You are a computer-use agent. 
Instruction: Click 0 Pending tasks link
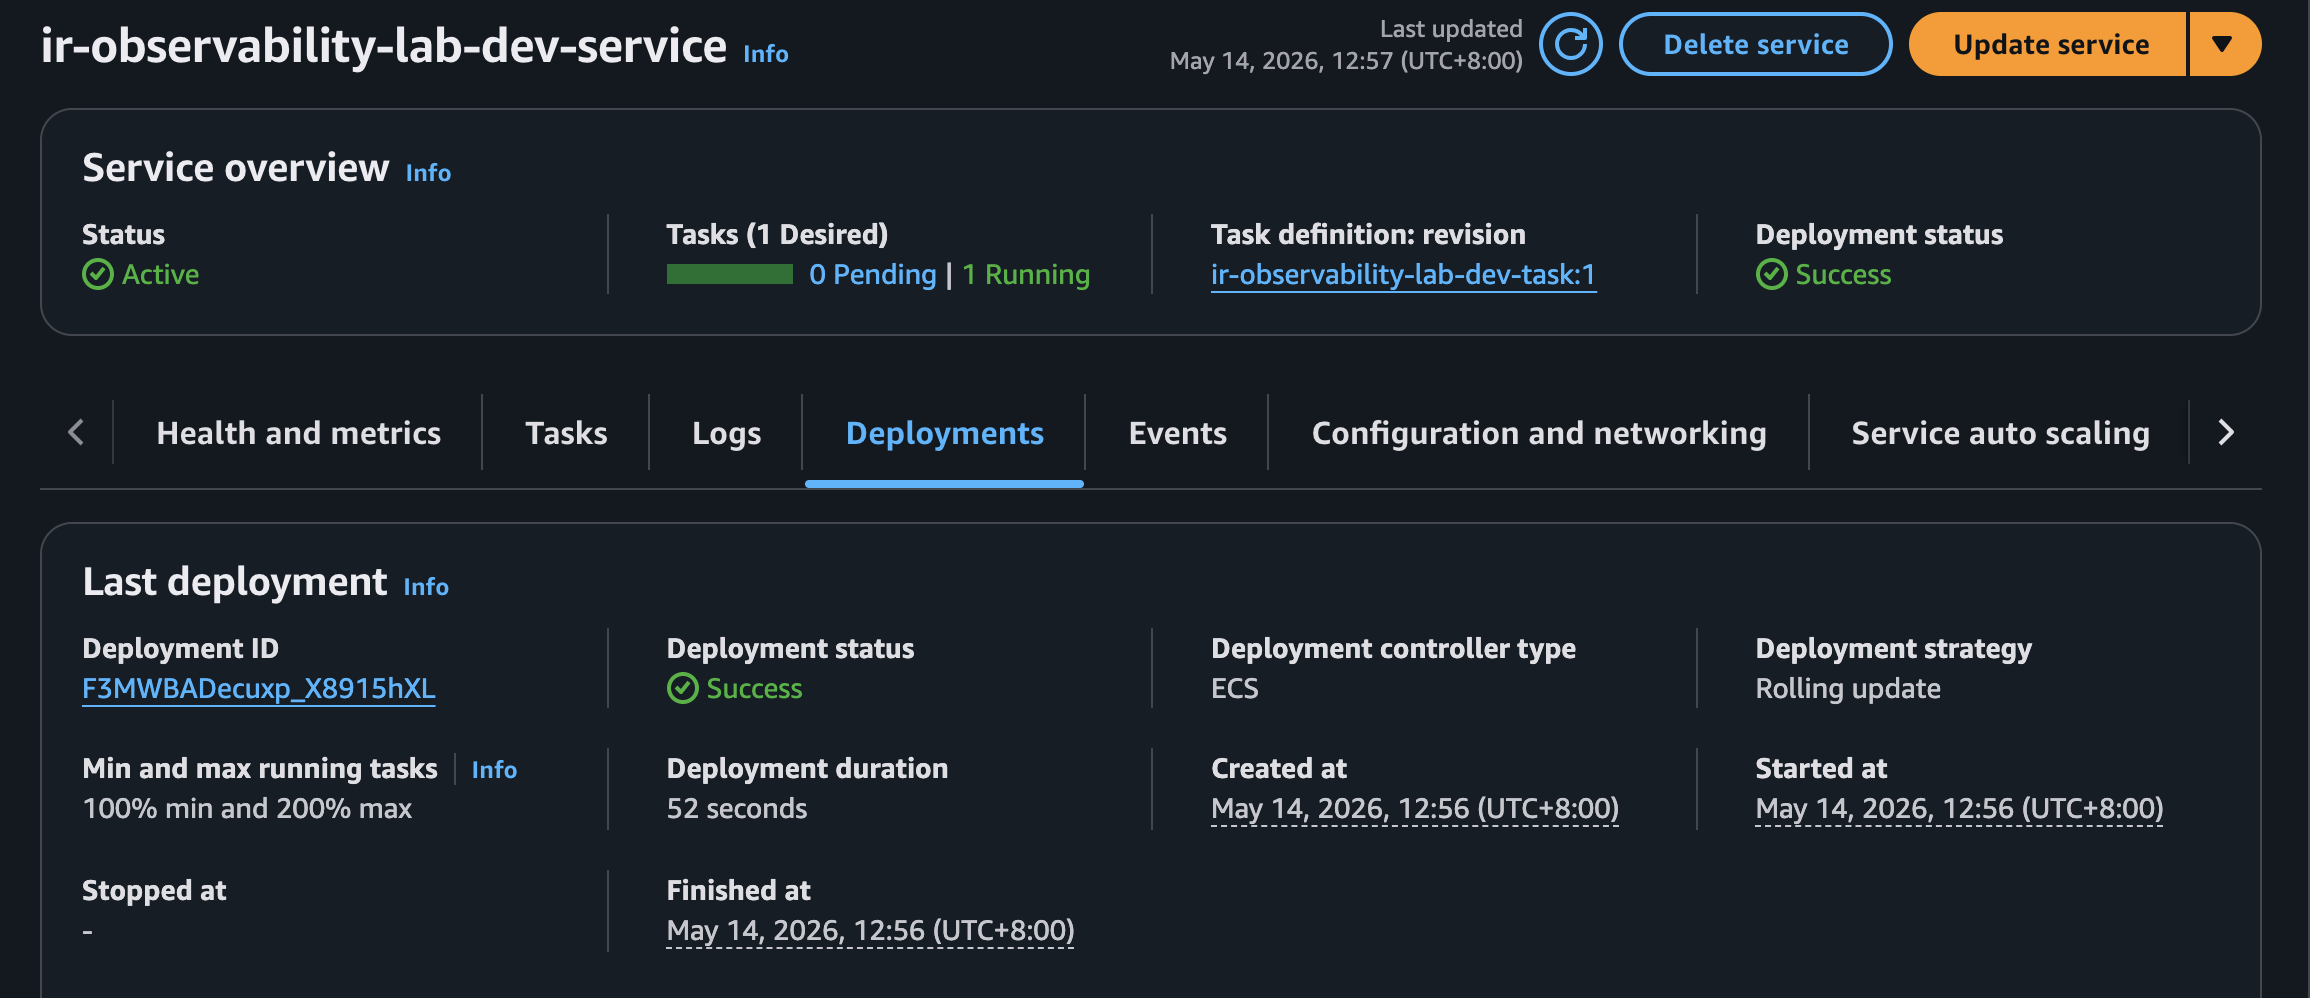pos(872,275)
